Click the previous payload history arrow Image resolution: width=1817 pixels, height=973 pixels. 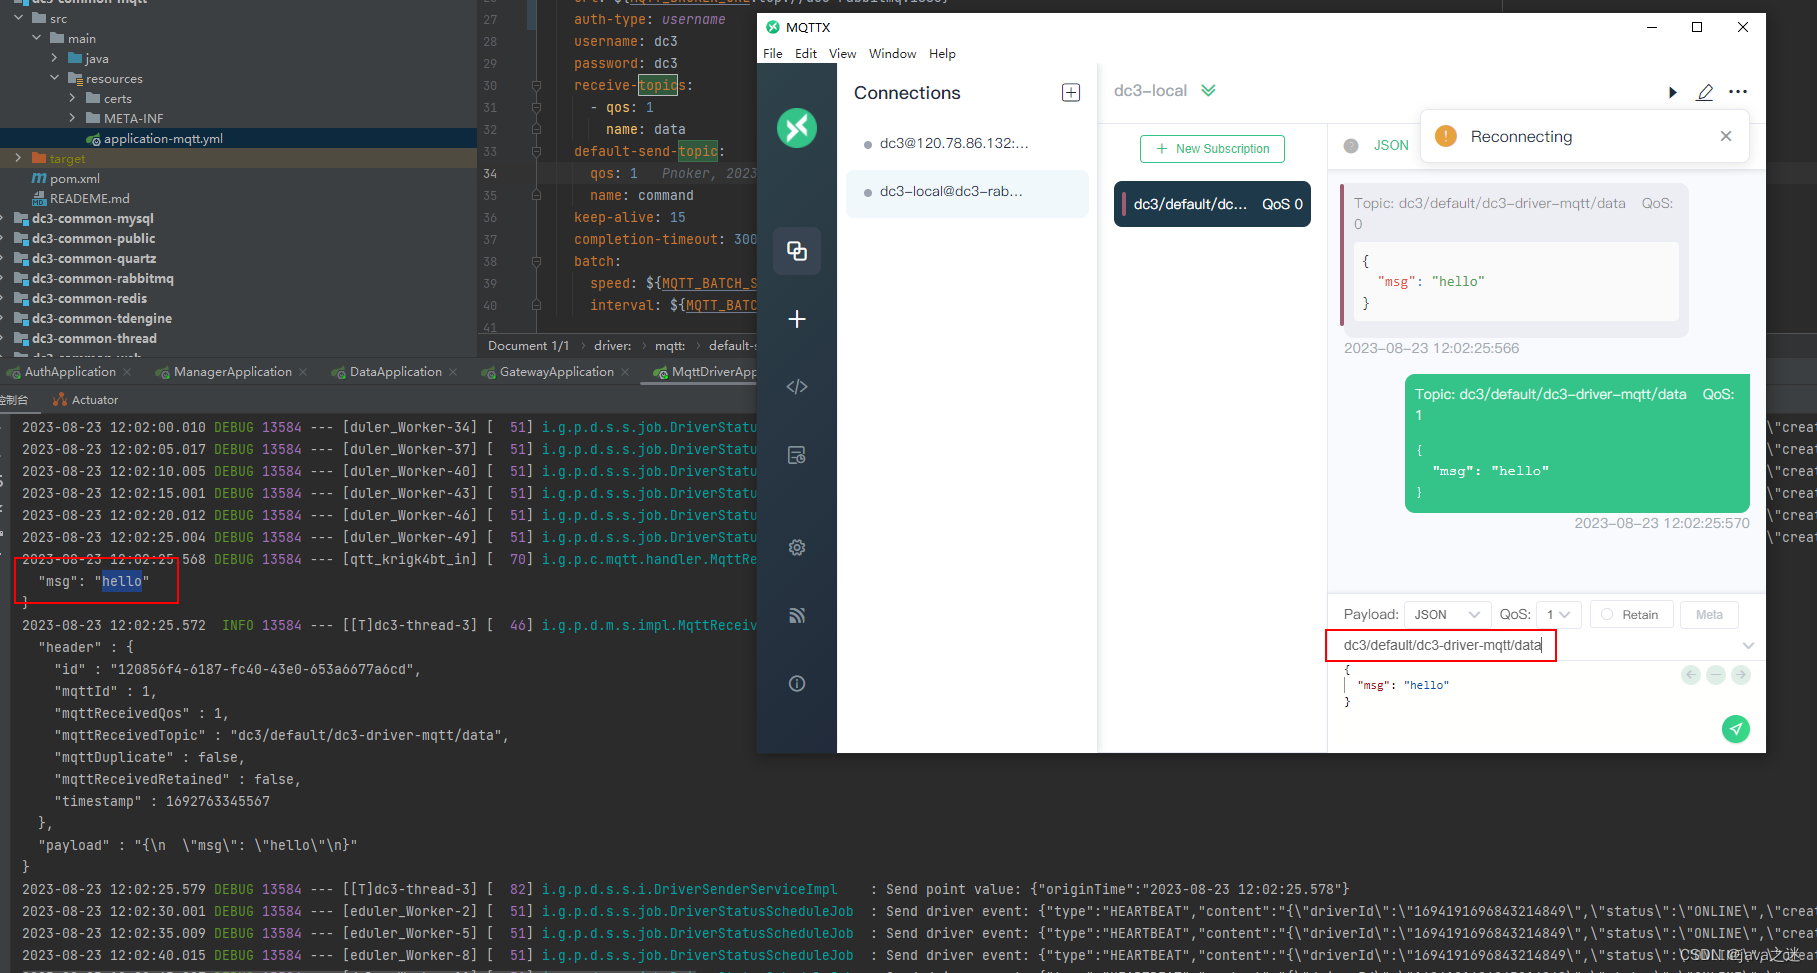1691,675
